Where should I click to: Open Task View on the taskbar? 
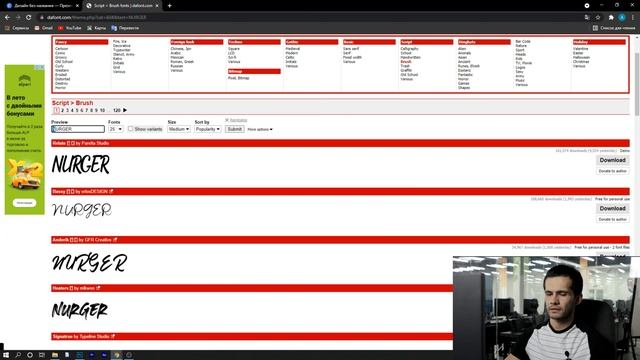pos(42,355)
